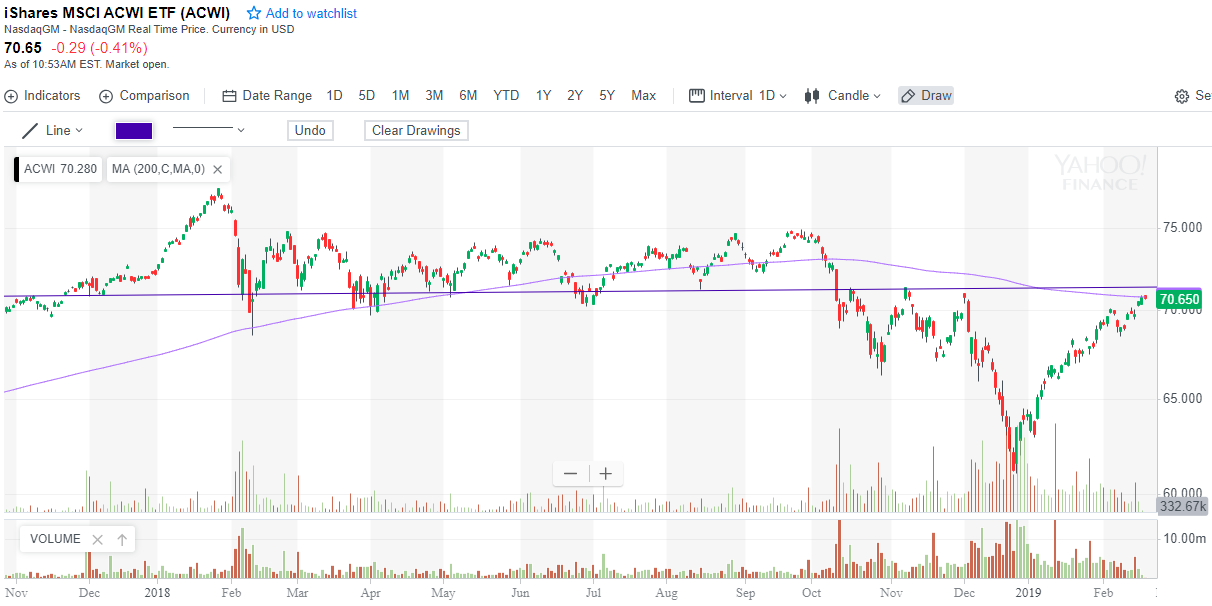Click the 10.00m volume axis label
The width and height of the screenshot is (1212, 606).
point(1183,538)
